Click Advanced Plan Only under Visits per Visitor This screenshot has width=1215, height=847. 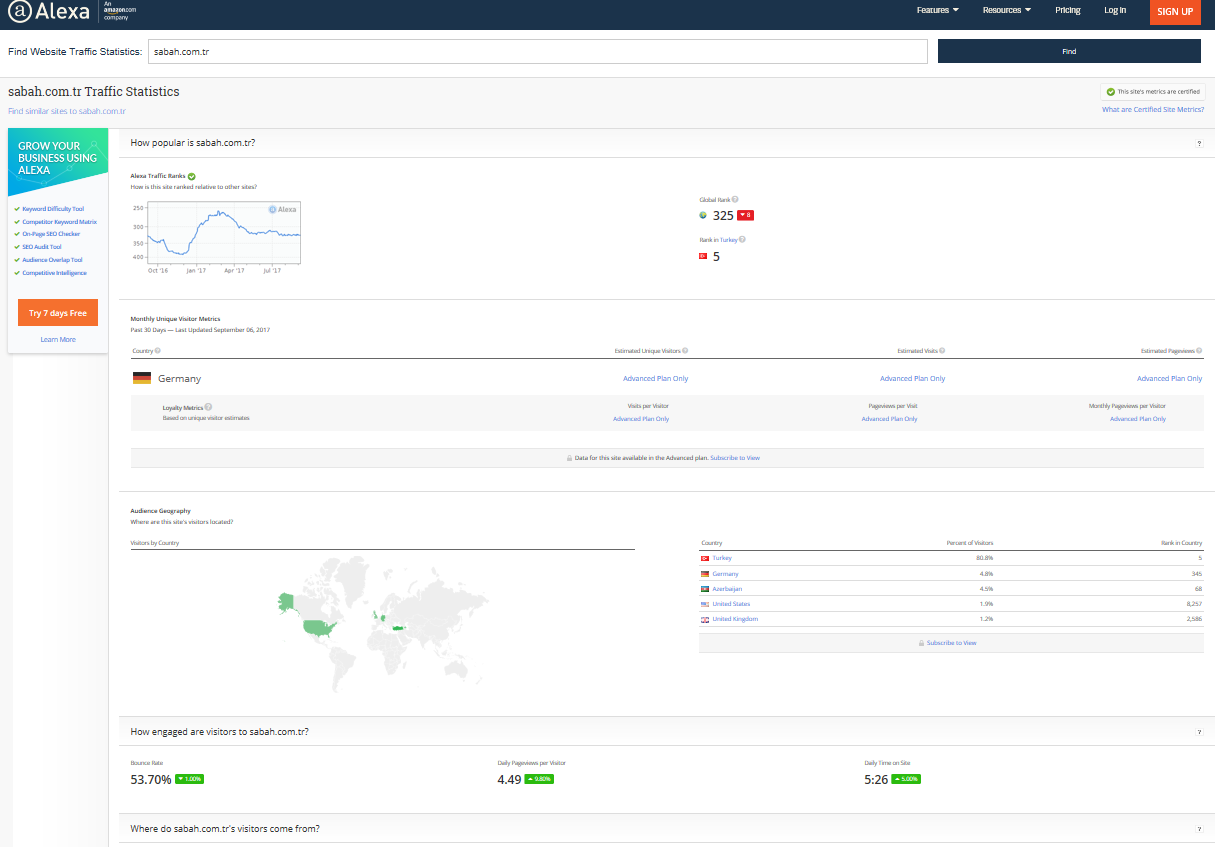[x=641, y=419]
